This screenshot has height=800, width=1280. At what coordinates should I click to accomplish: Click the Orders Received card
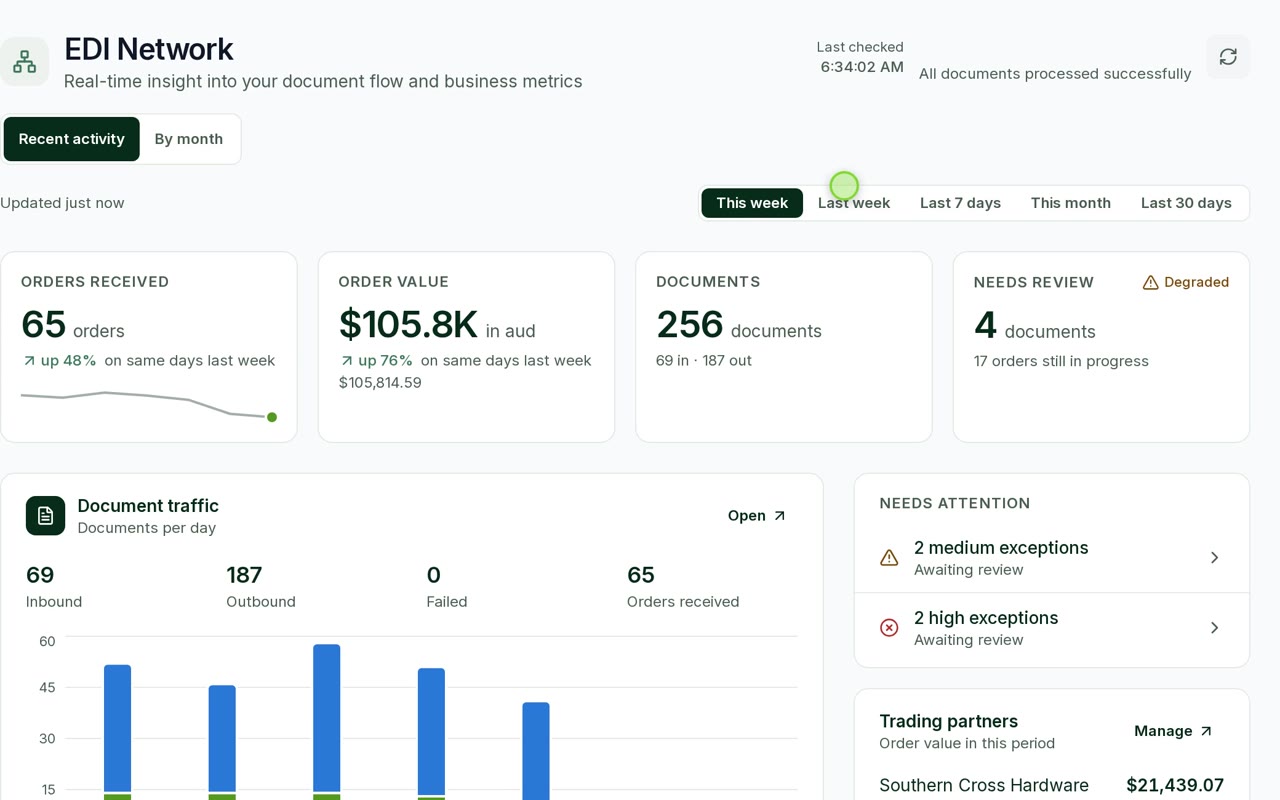[x=149, y=347]
